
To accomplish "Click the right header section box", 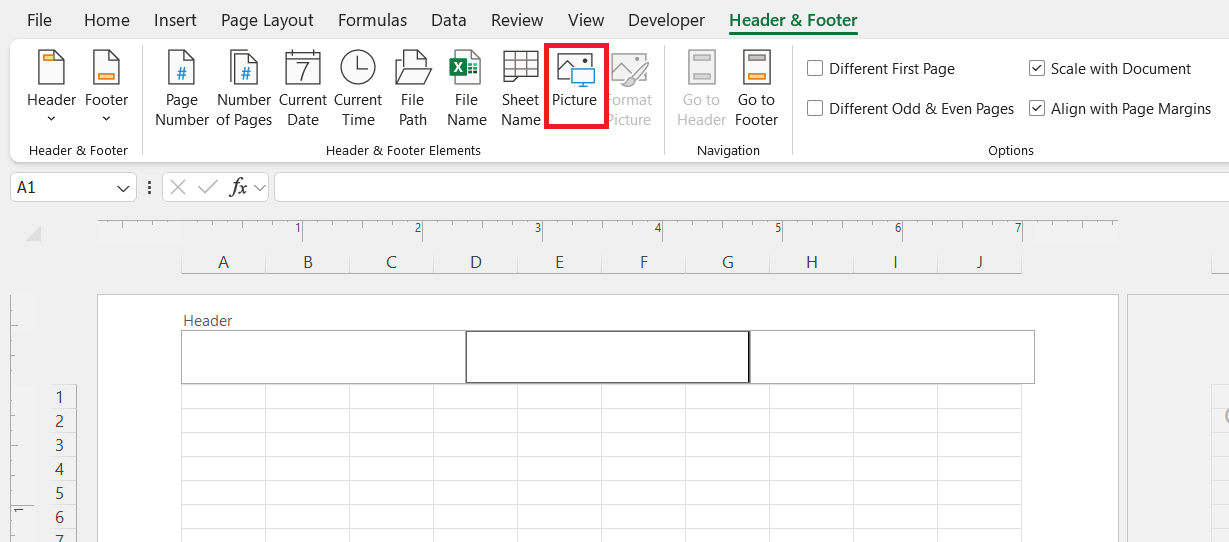I will [x=892, y=357].
